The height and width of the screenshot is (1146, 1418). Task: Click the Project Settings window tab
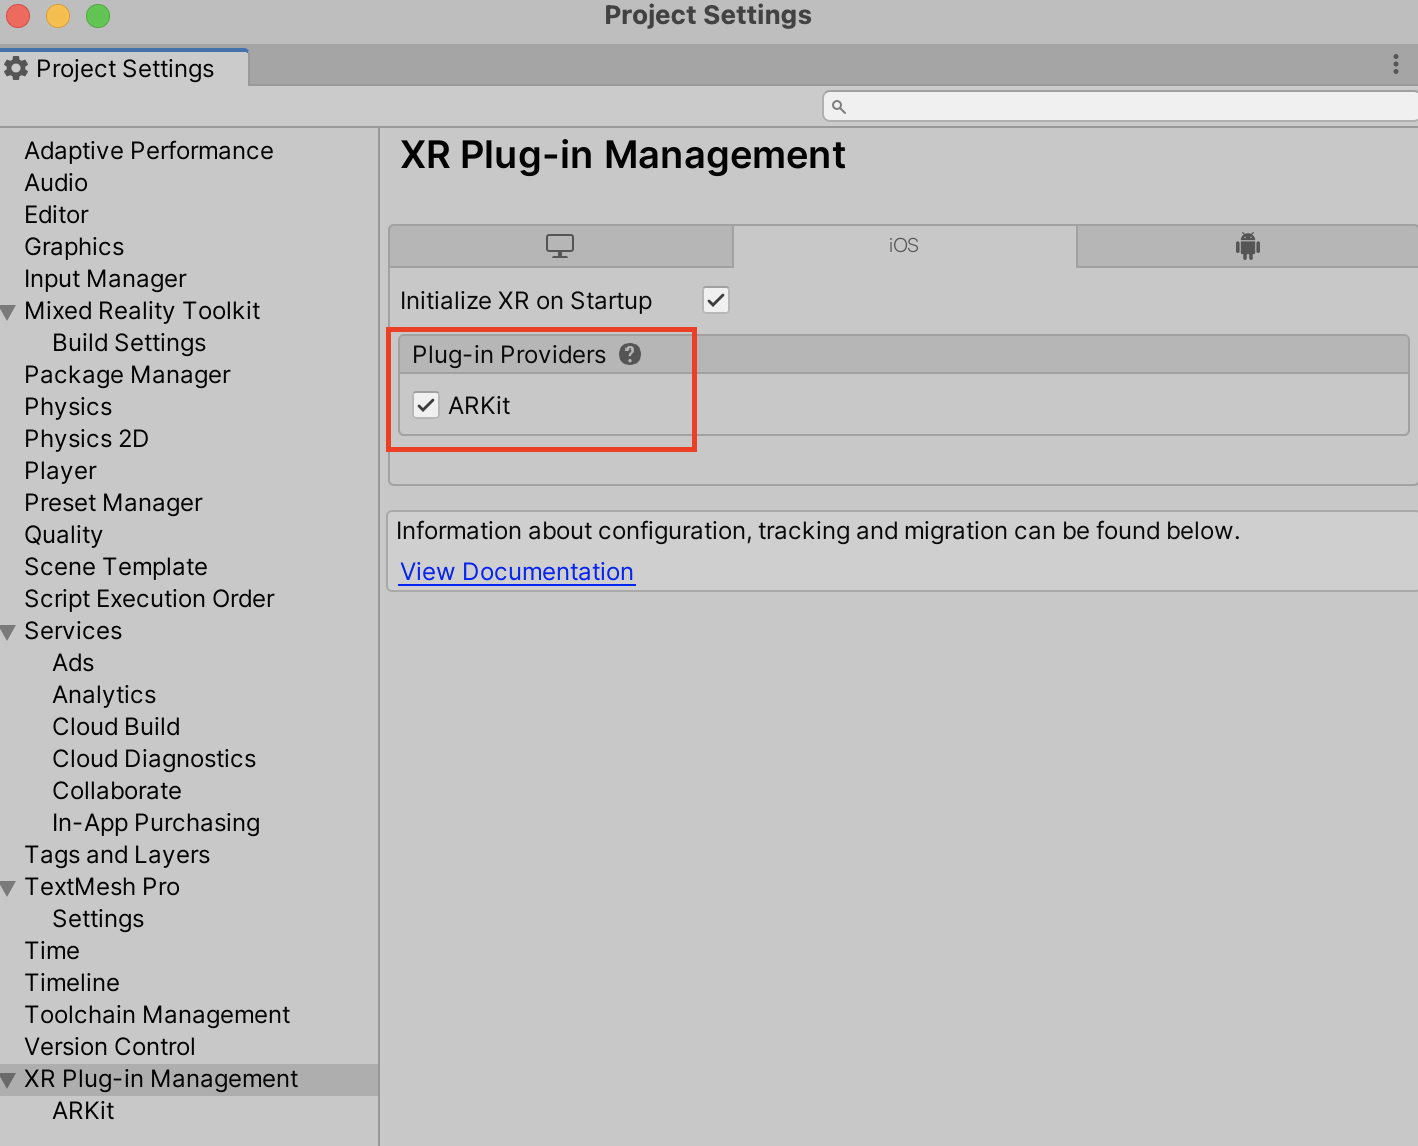click(124, 68)
